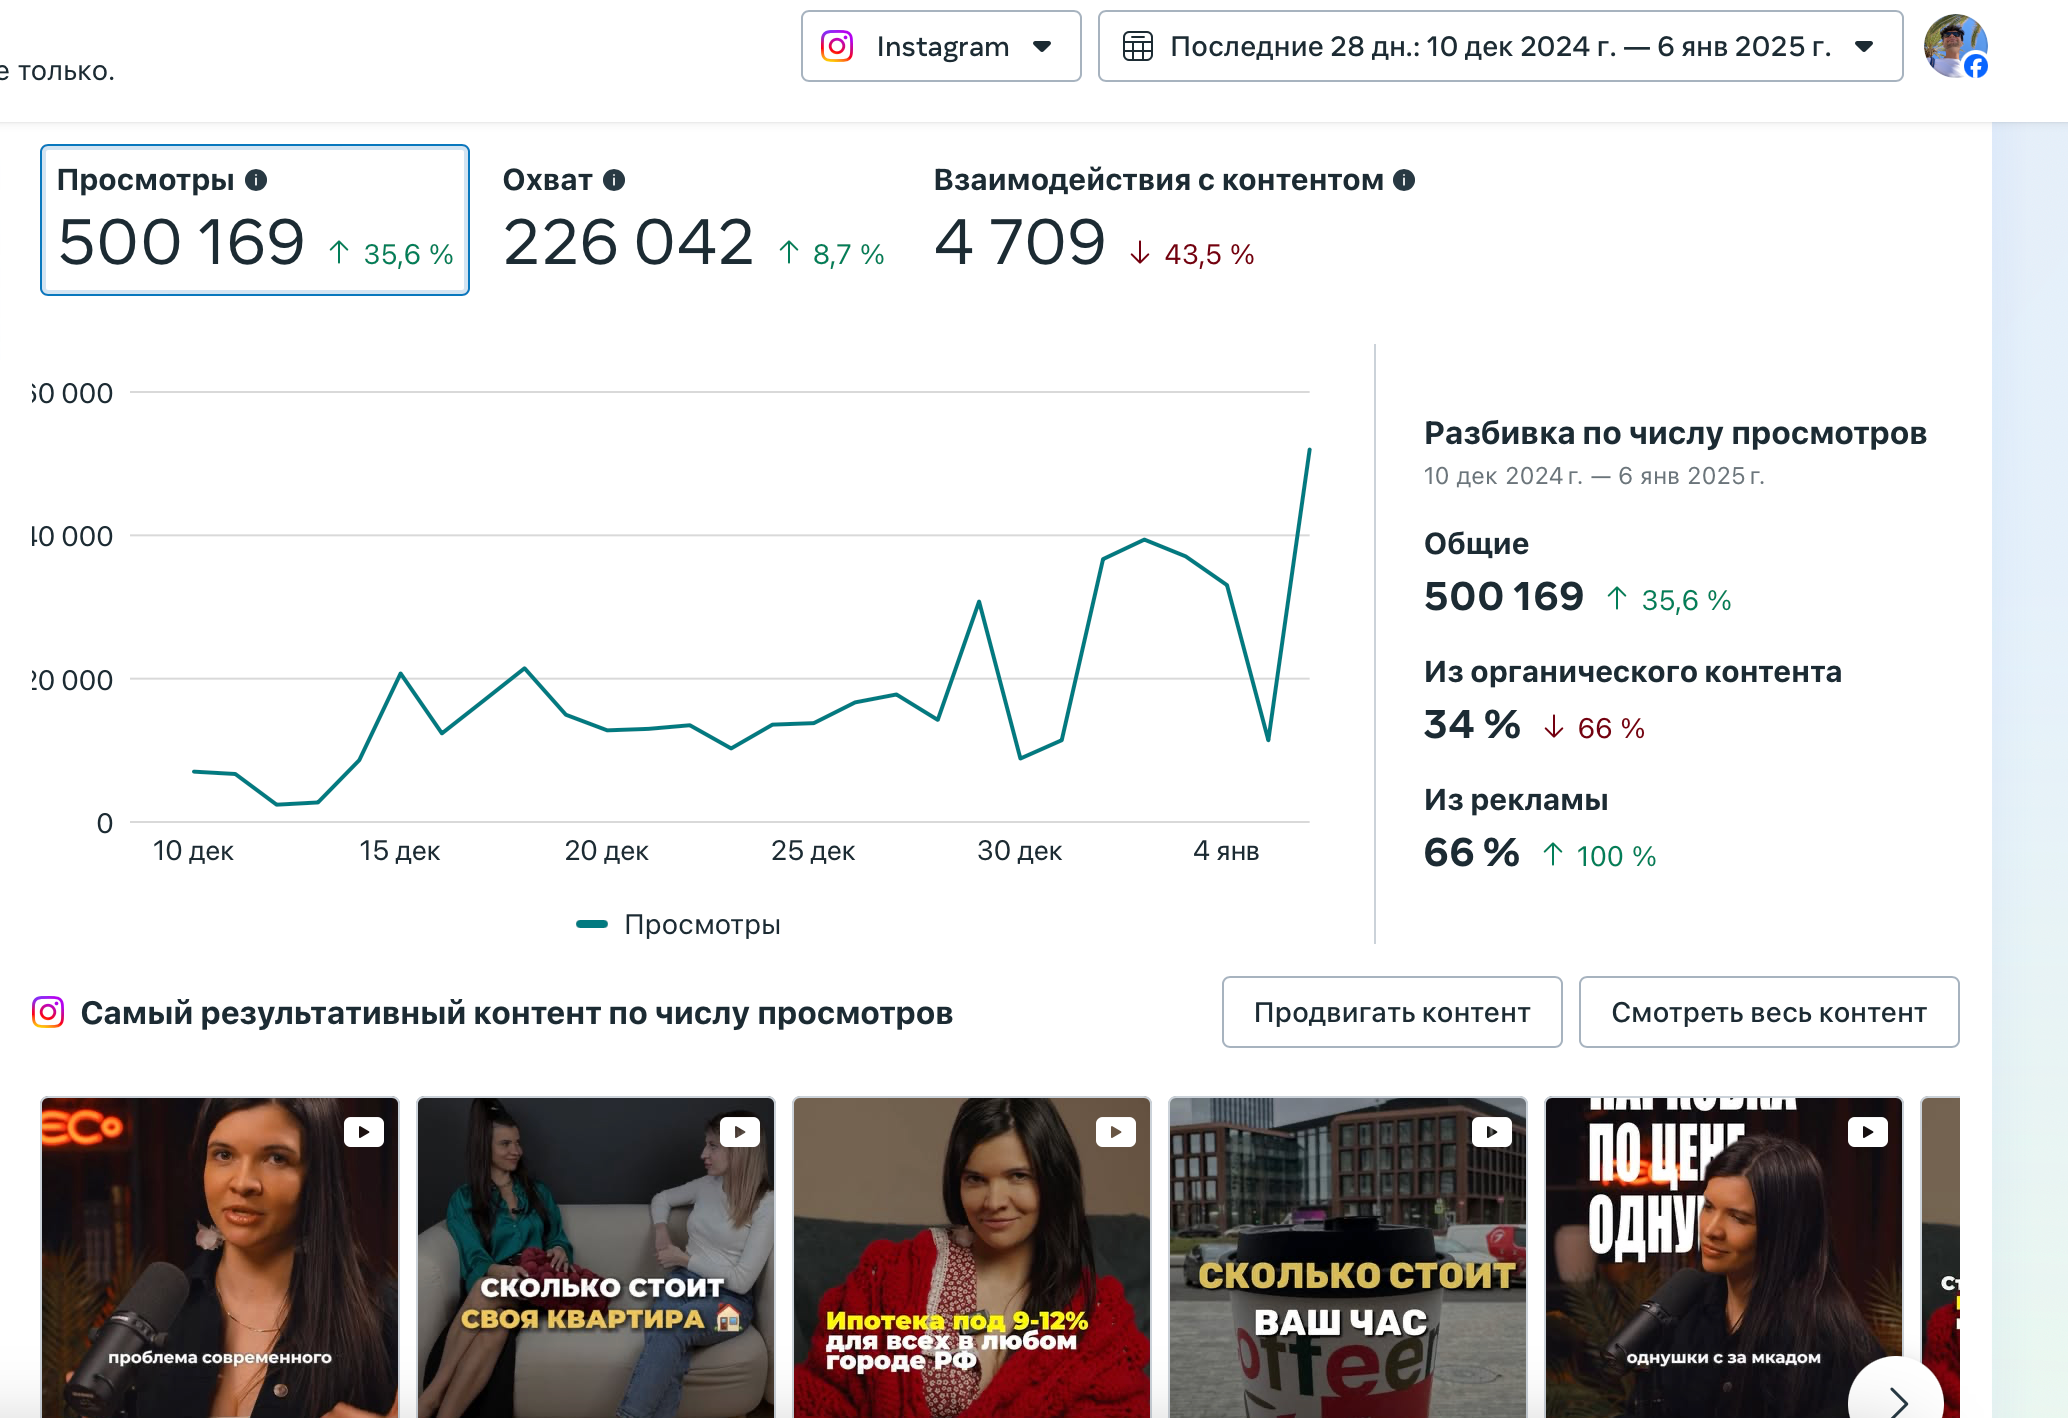Screen dimensions: 2068x1418
Task: Click the Продвигать контент button
Action: [x=1392, y=1012]
